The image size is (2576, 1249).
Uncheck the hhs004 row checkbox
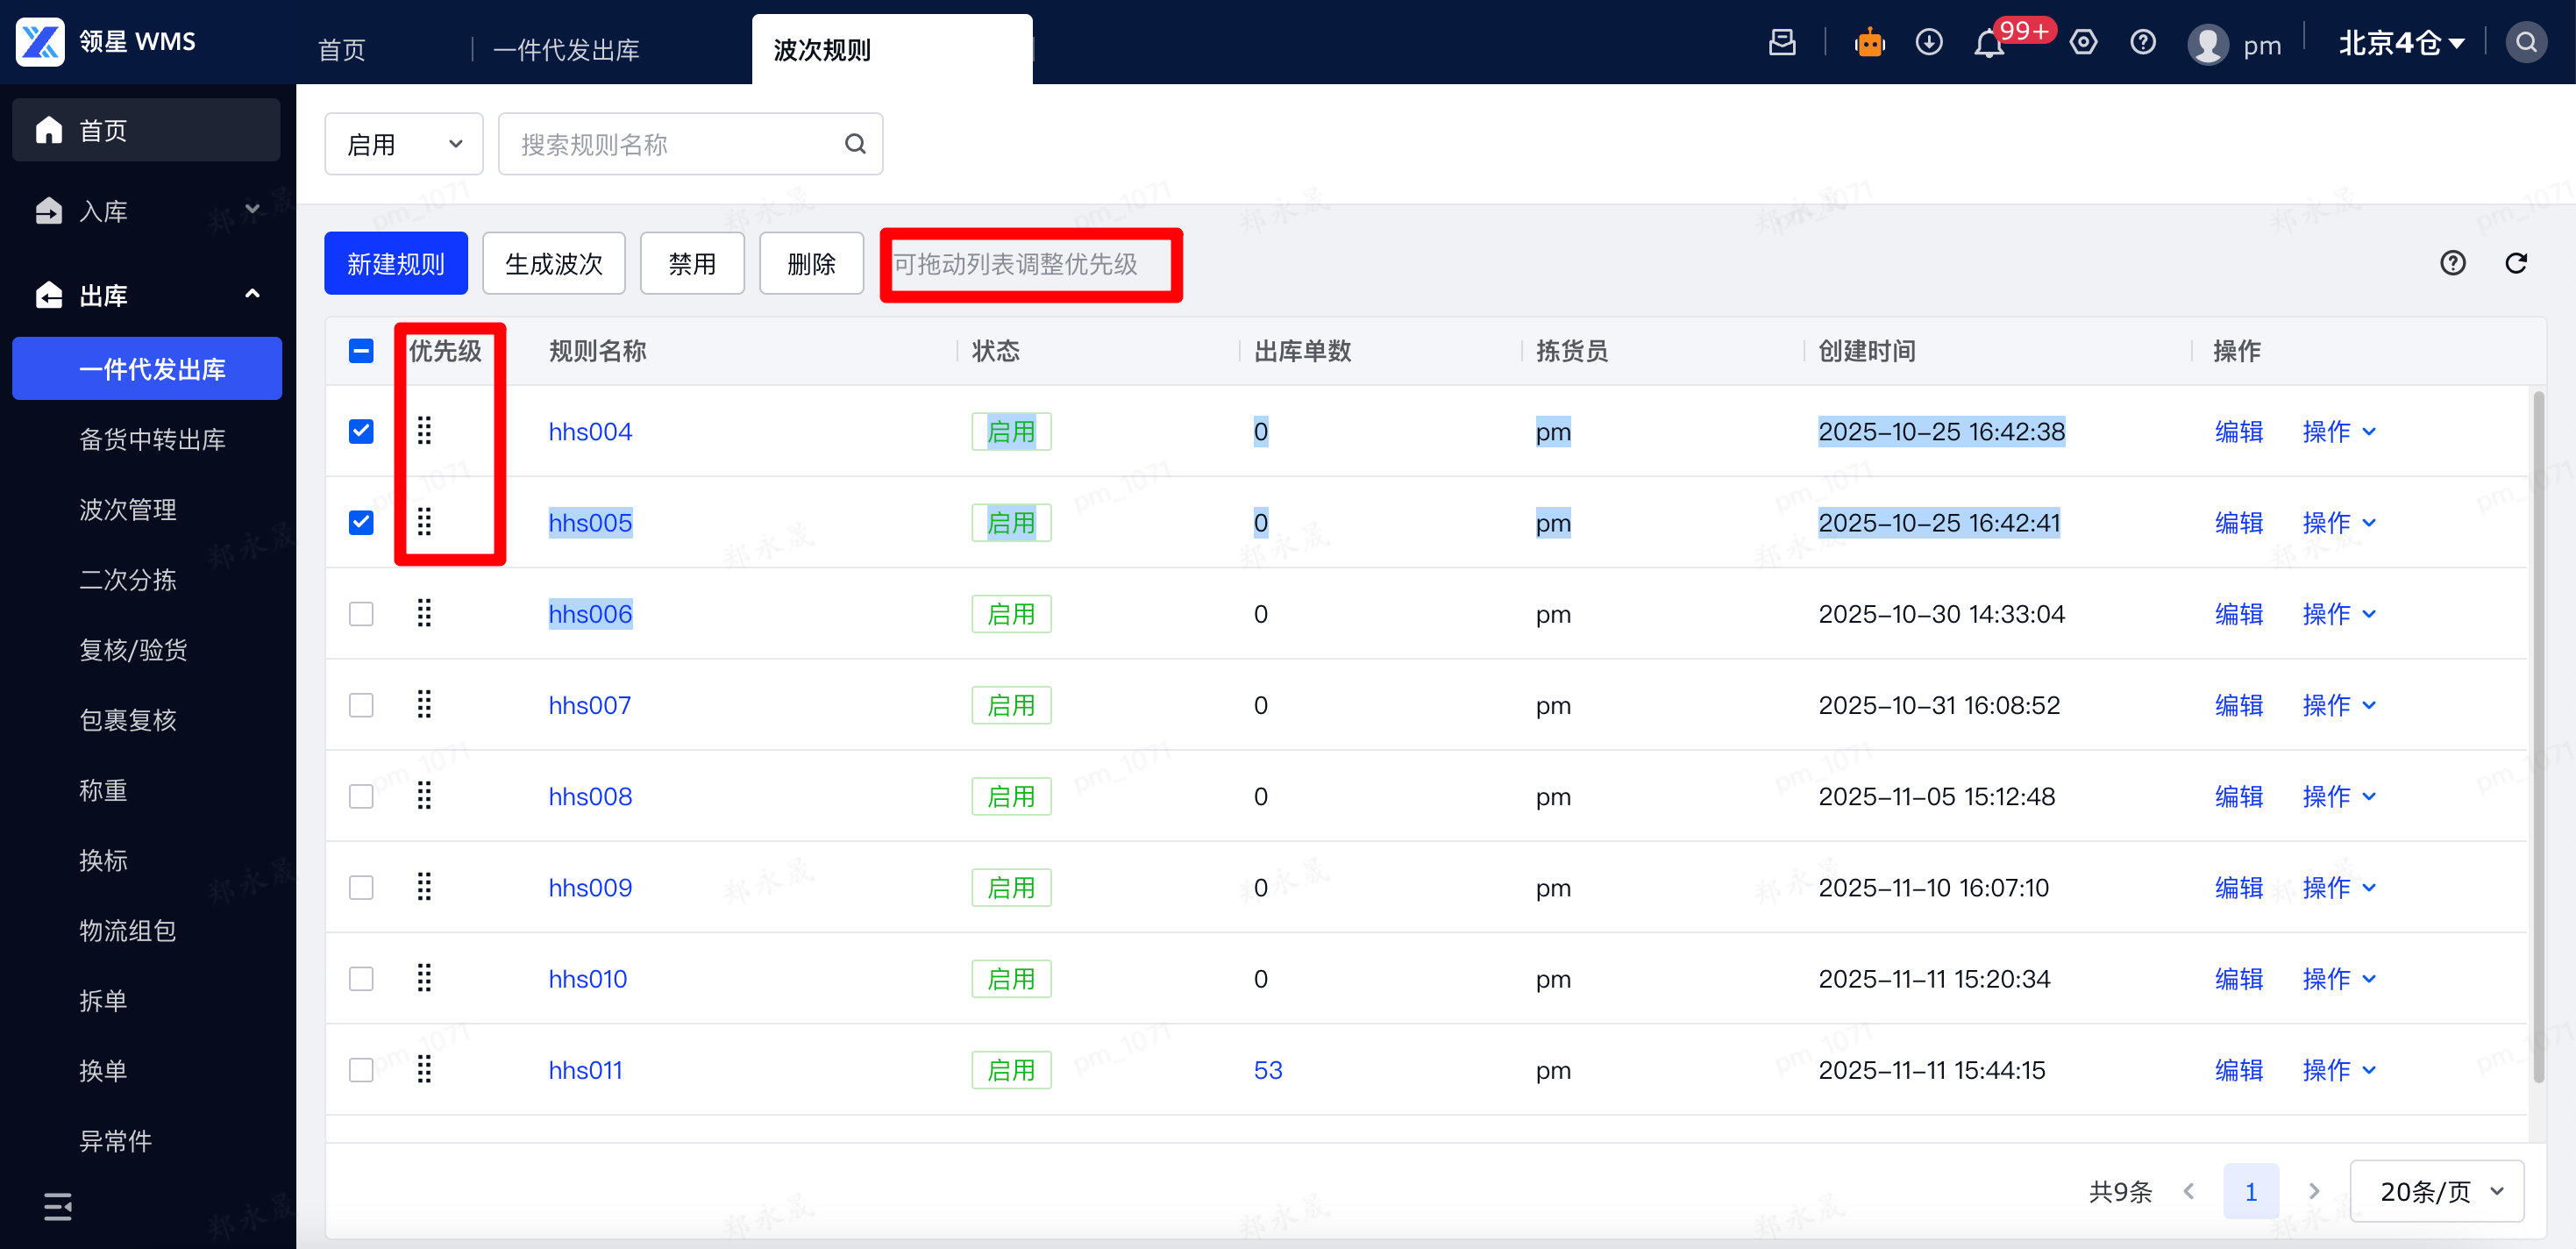click(x=361, y=431)
